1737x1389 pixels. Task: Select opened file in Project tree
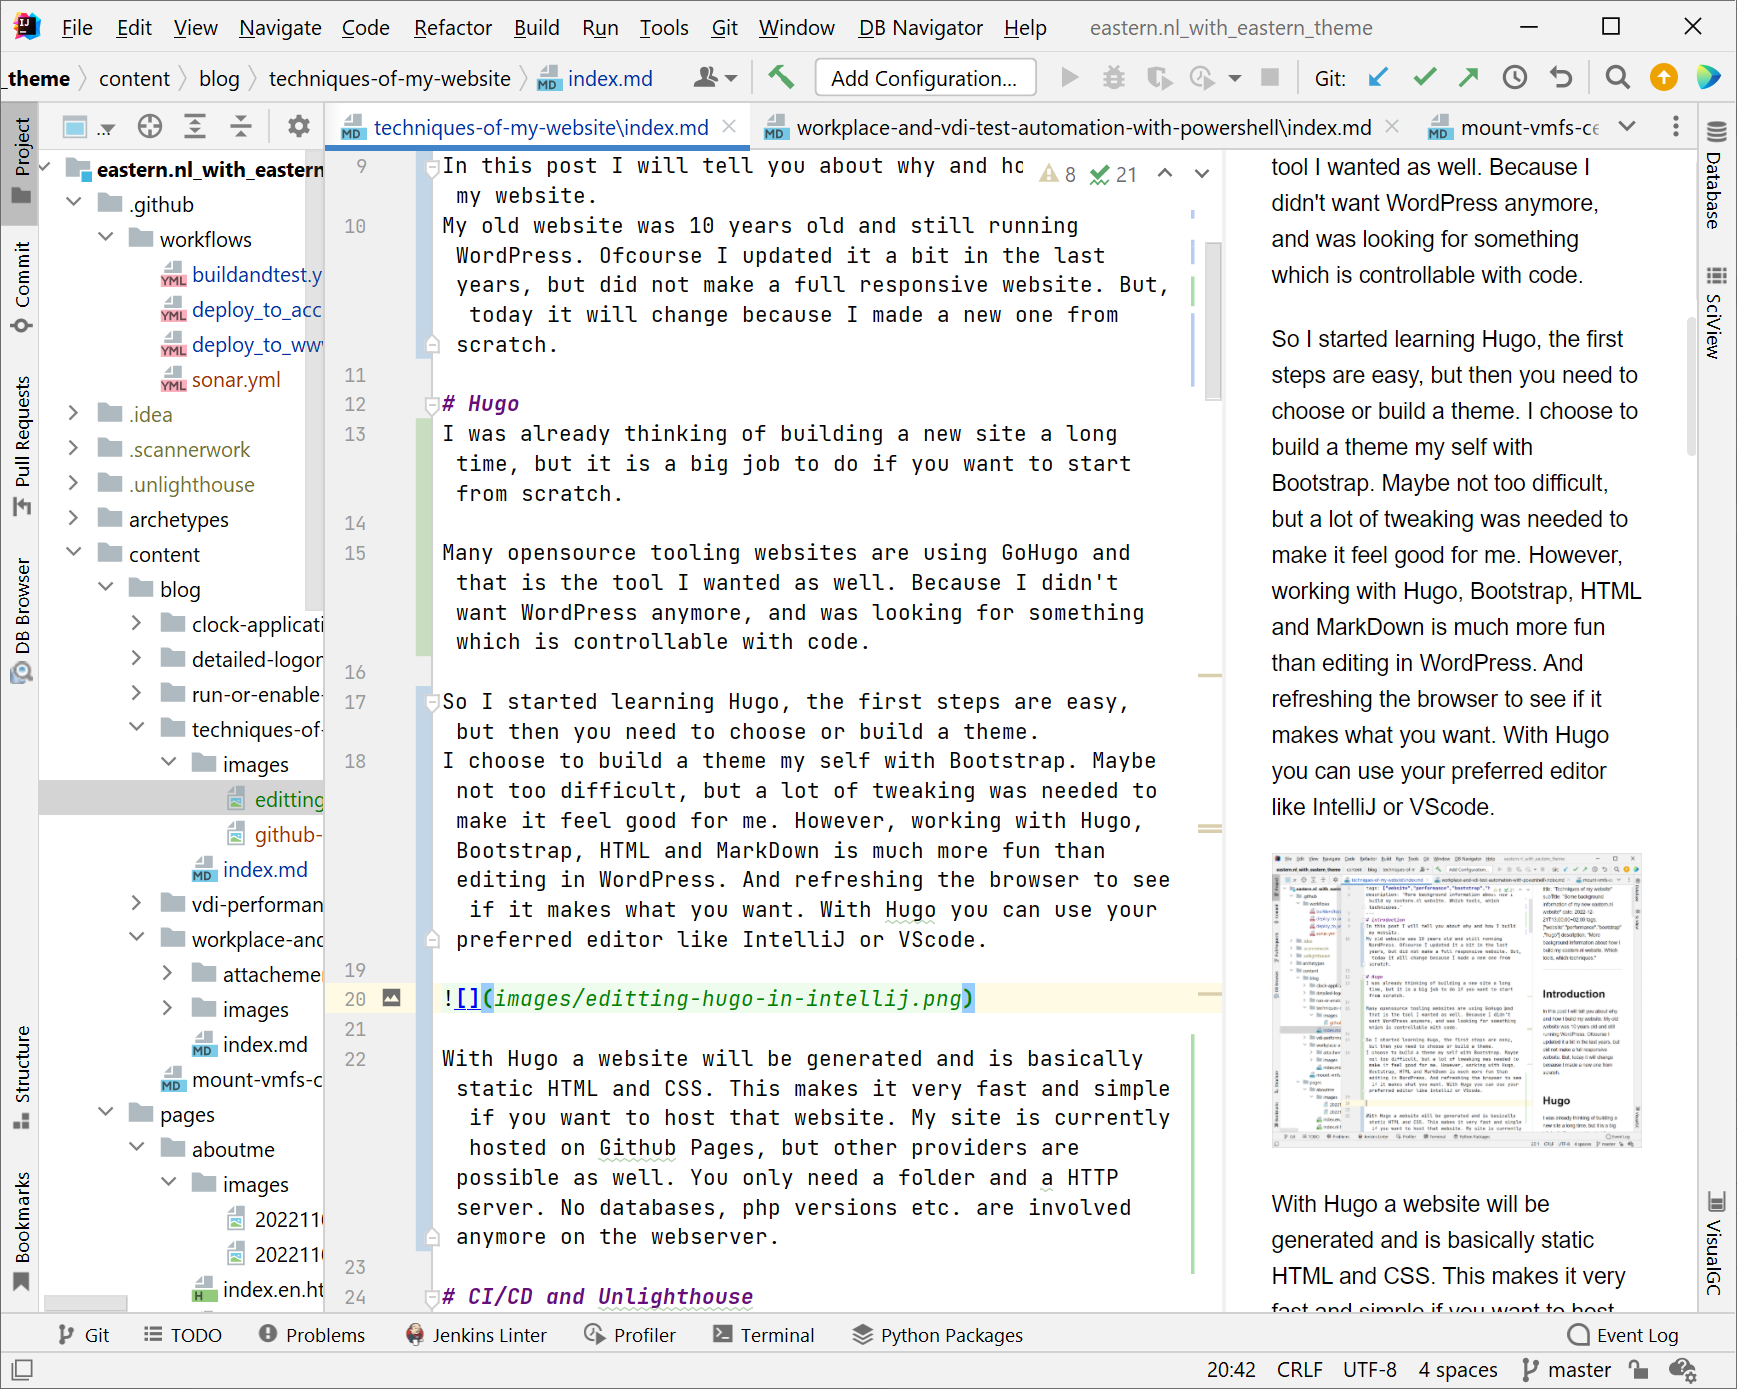pos(150,127)
